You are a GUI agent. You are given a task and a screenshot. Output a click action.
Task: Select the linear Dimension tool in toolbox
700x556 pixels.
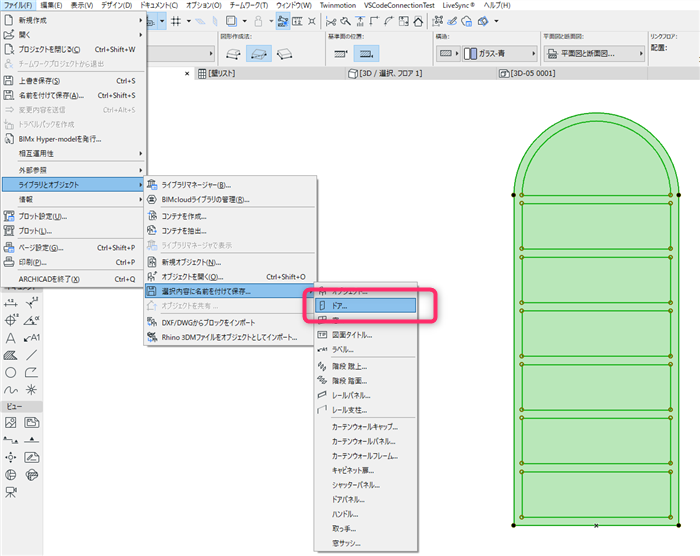tap(11, 303)
